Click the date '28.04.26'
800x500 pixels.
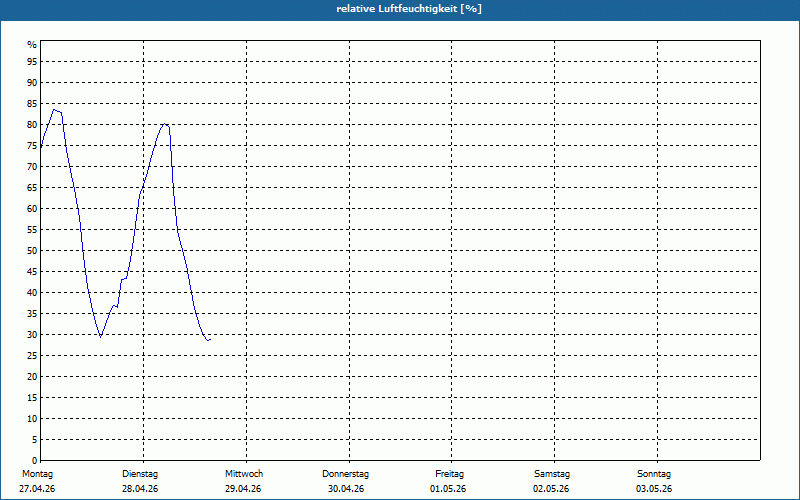(x=140, y=489)
